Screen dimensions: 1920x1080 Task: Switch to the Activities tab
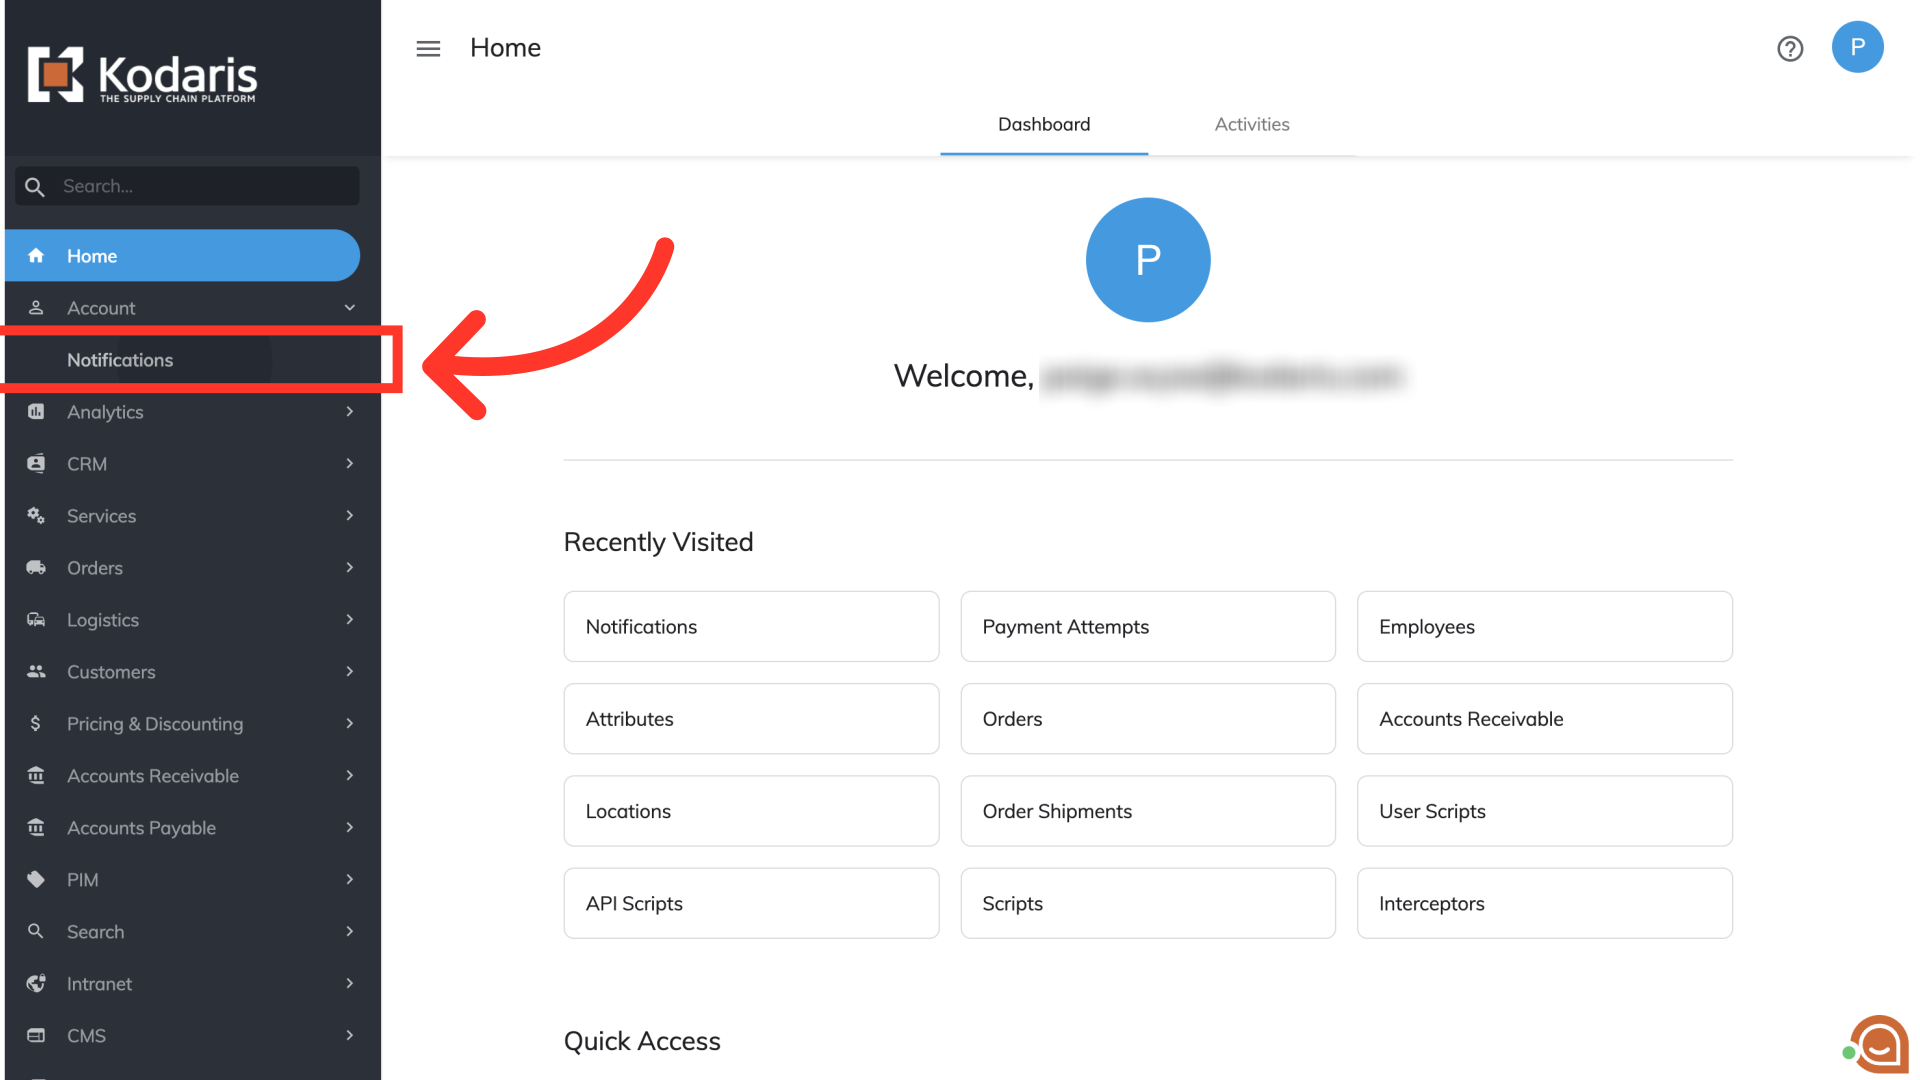coord(1251,124)
